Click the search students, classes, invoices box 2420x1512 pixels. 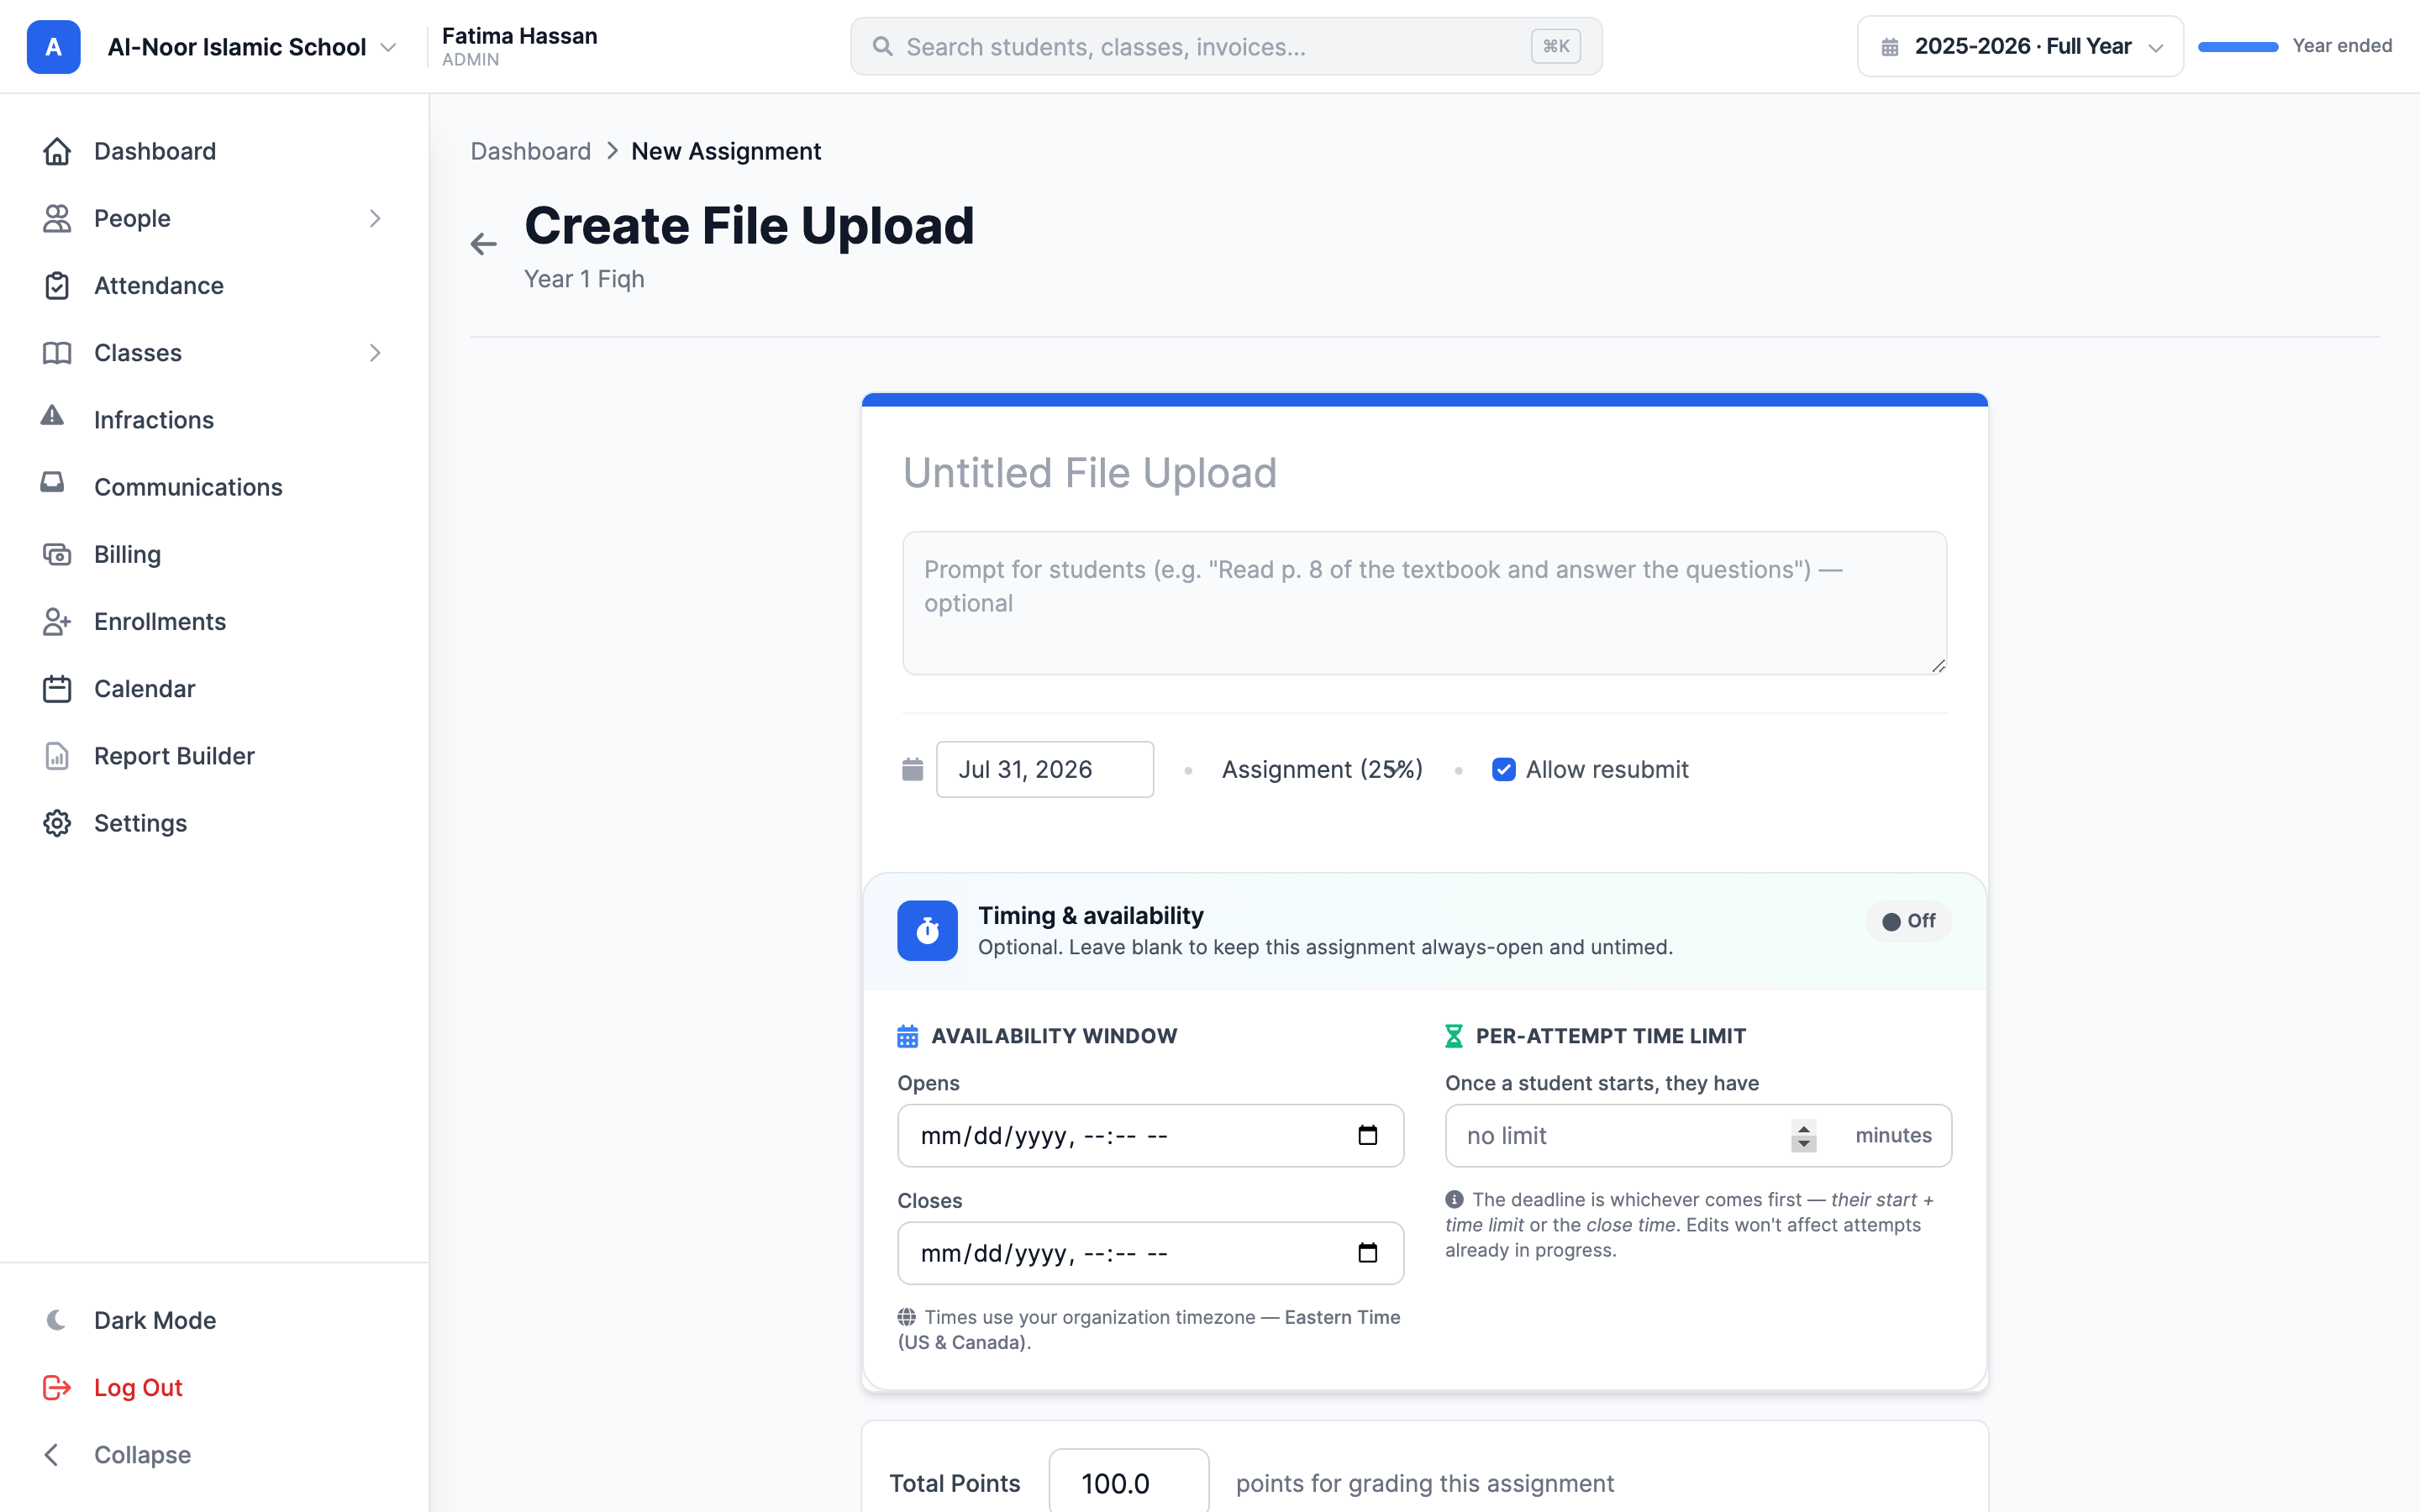coord(1226,46)
